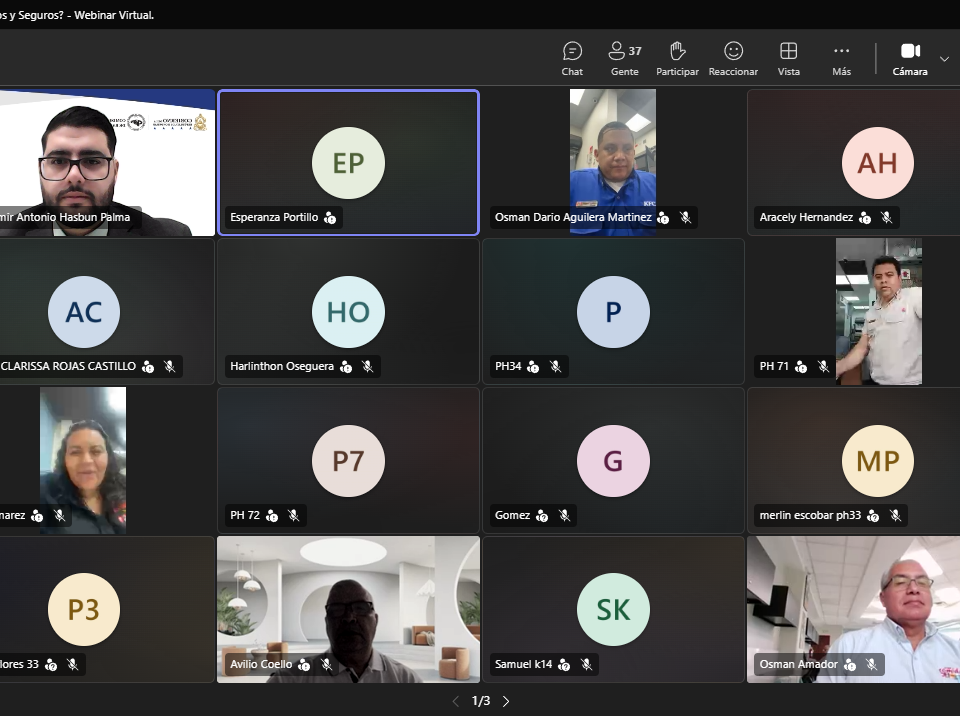Toggle the Cámara on or off
Image resolution: width=960 pixels, height=716 pixels.
coord(910,59)
